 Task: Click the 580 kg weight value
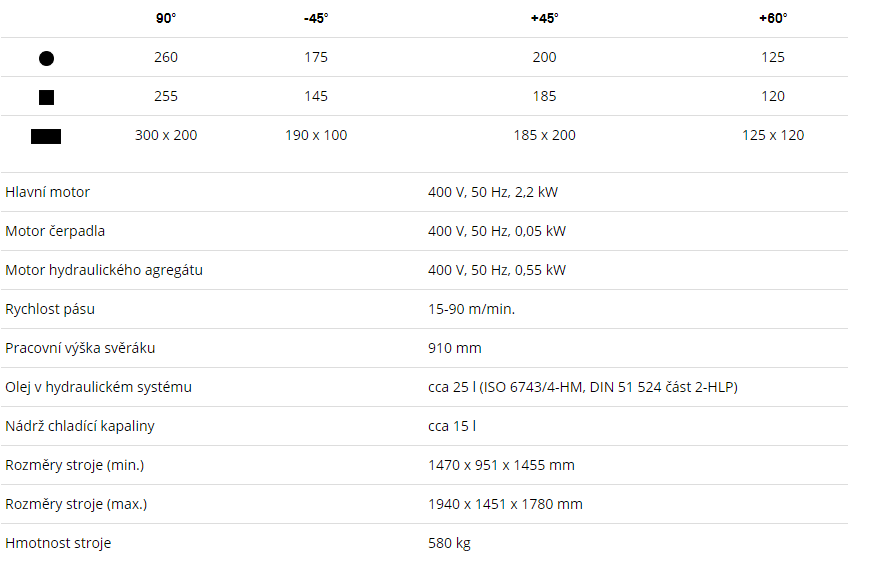point(449,544)
